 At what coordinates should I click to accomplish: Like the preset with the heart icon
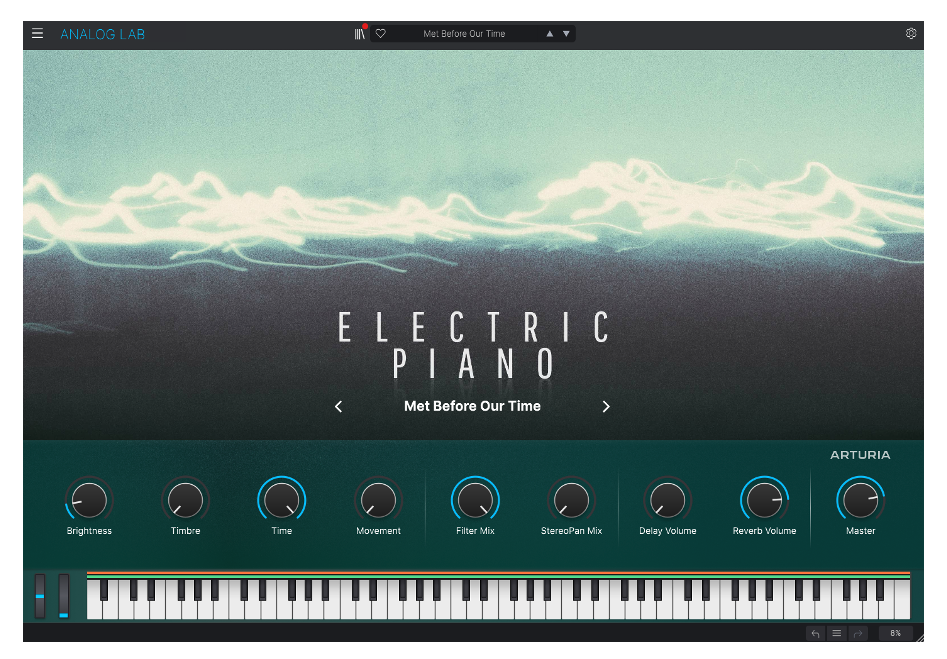[x=381, y=34]
